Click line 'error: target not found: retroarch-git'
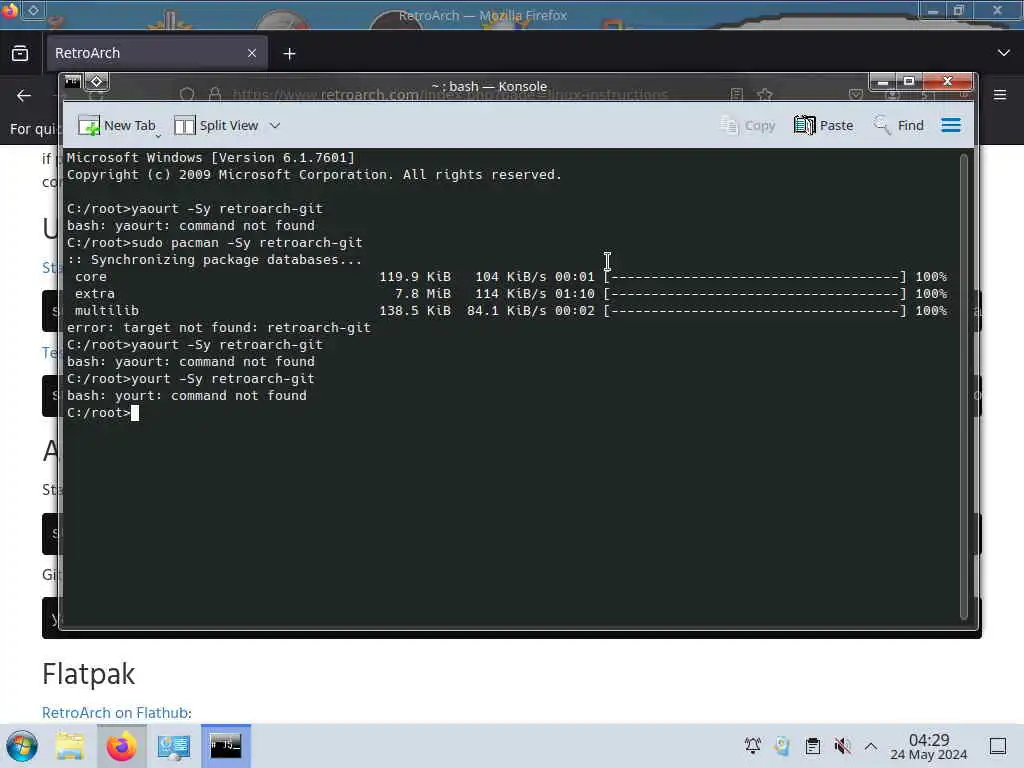Viewport: 1024px width, 768px height. pyautogui.click(x=219, y=328)
